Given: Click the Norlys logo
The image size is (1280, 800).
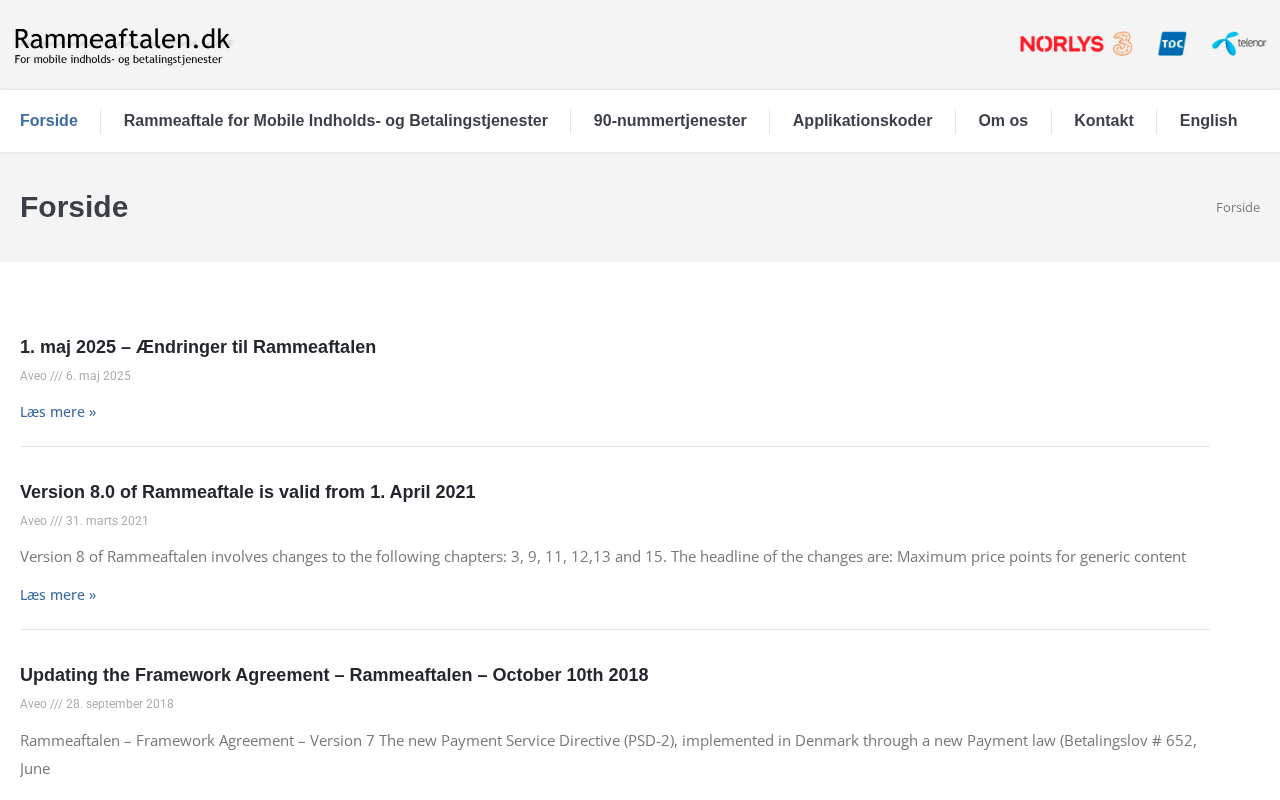Looking at the screenshot, I should pyautogui.click(x=1061, y=44).
